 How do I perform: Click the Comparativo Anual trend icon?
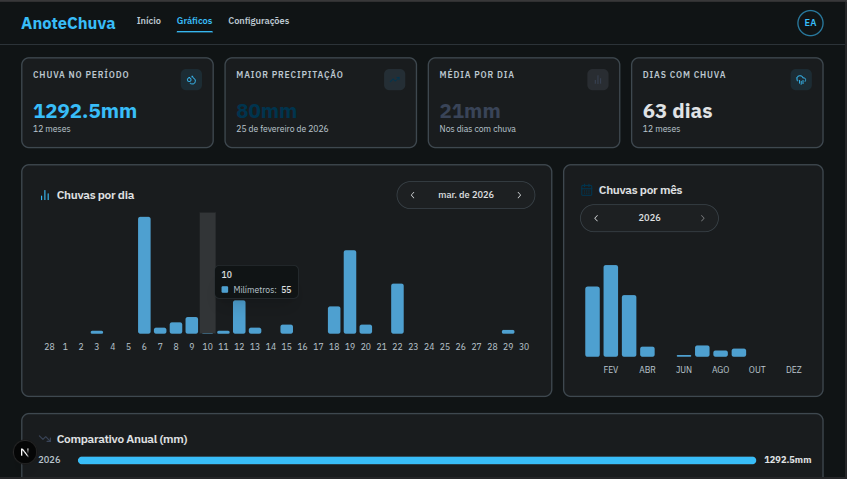coord(45,438)
